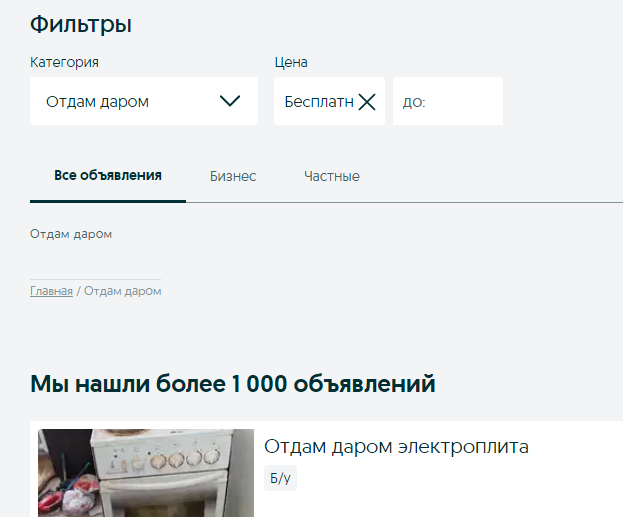The width and height of the screenshot is (623, 517).
Task: Click the 'Б/у' condition tag
Action: [280, 478]
